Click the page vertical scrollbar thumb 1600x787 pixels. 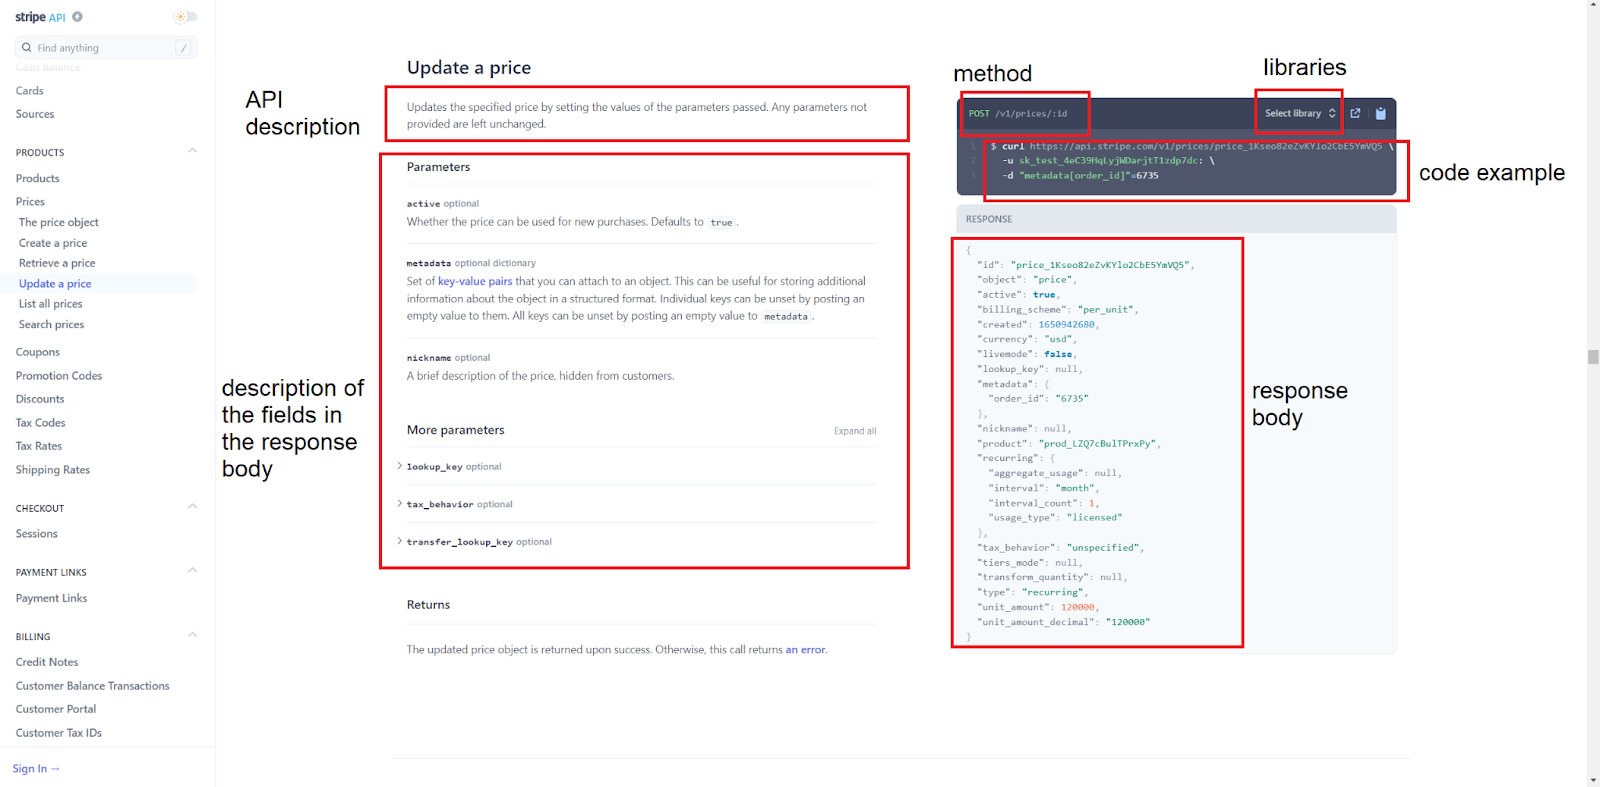click(x=1593, y=357)
